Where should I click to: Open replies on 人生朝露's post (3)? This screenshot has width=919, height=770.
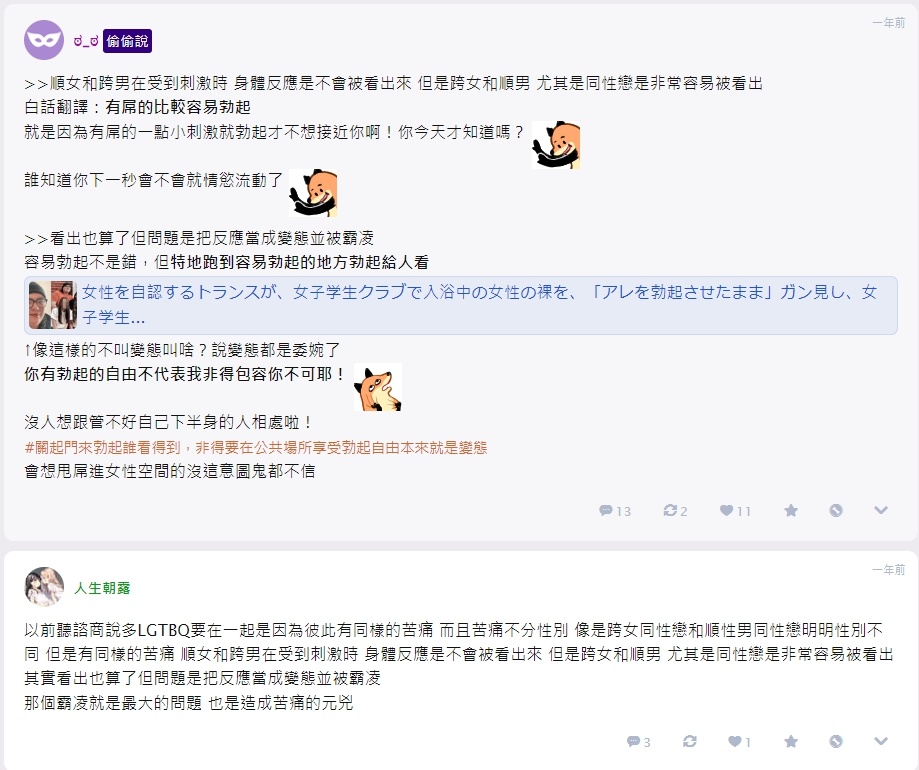(x=638, y=742)
